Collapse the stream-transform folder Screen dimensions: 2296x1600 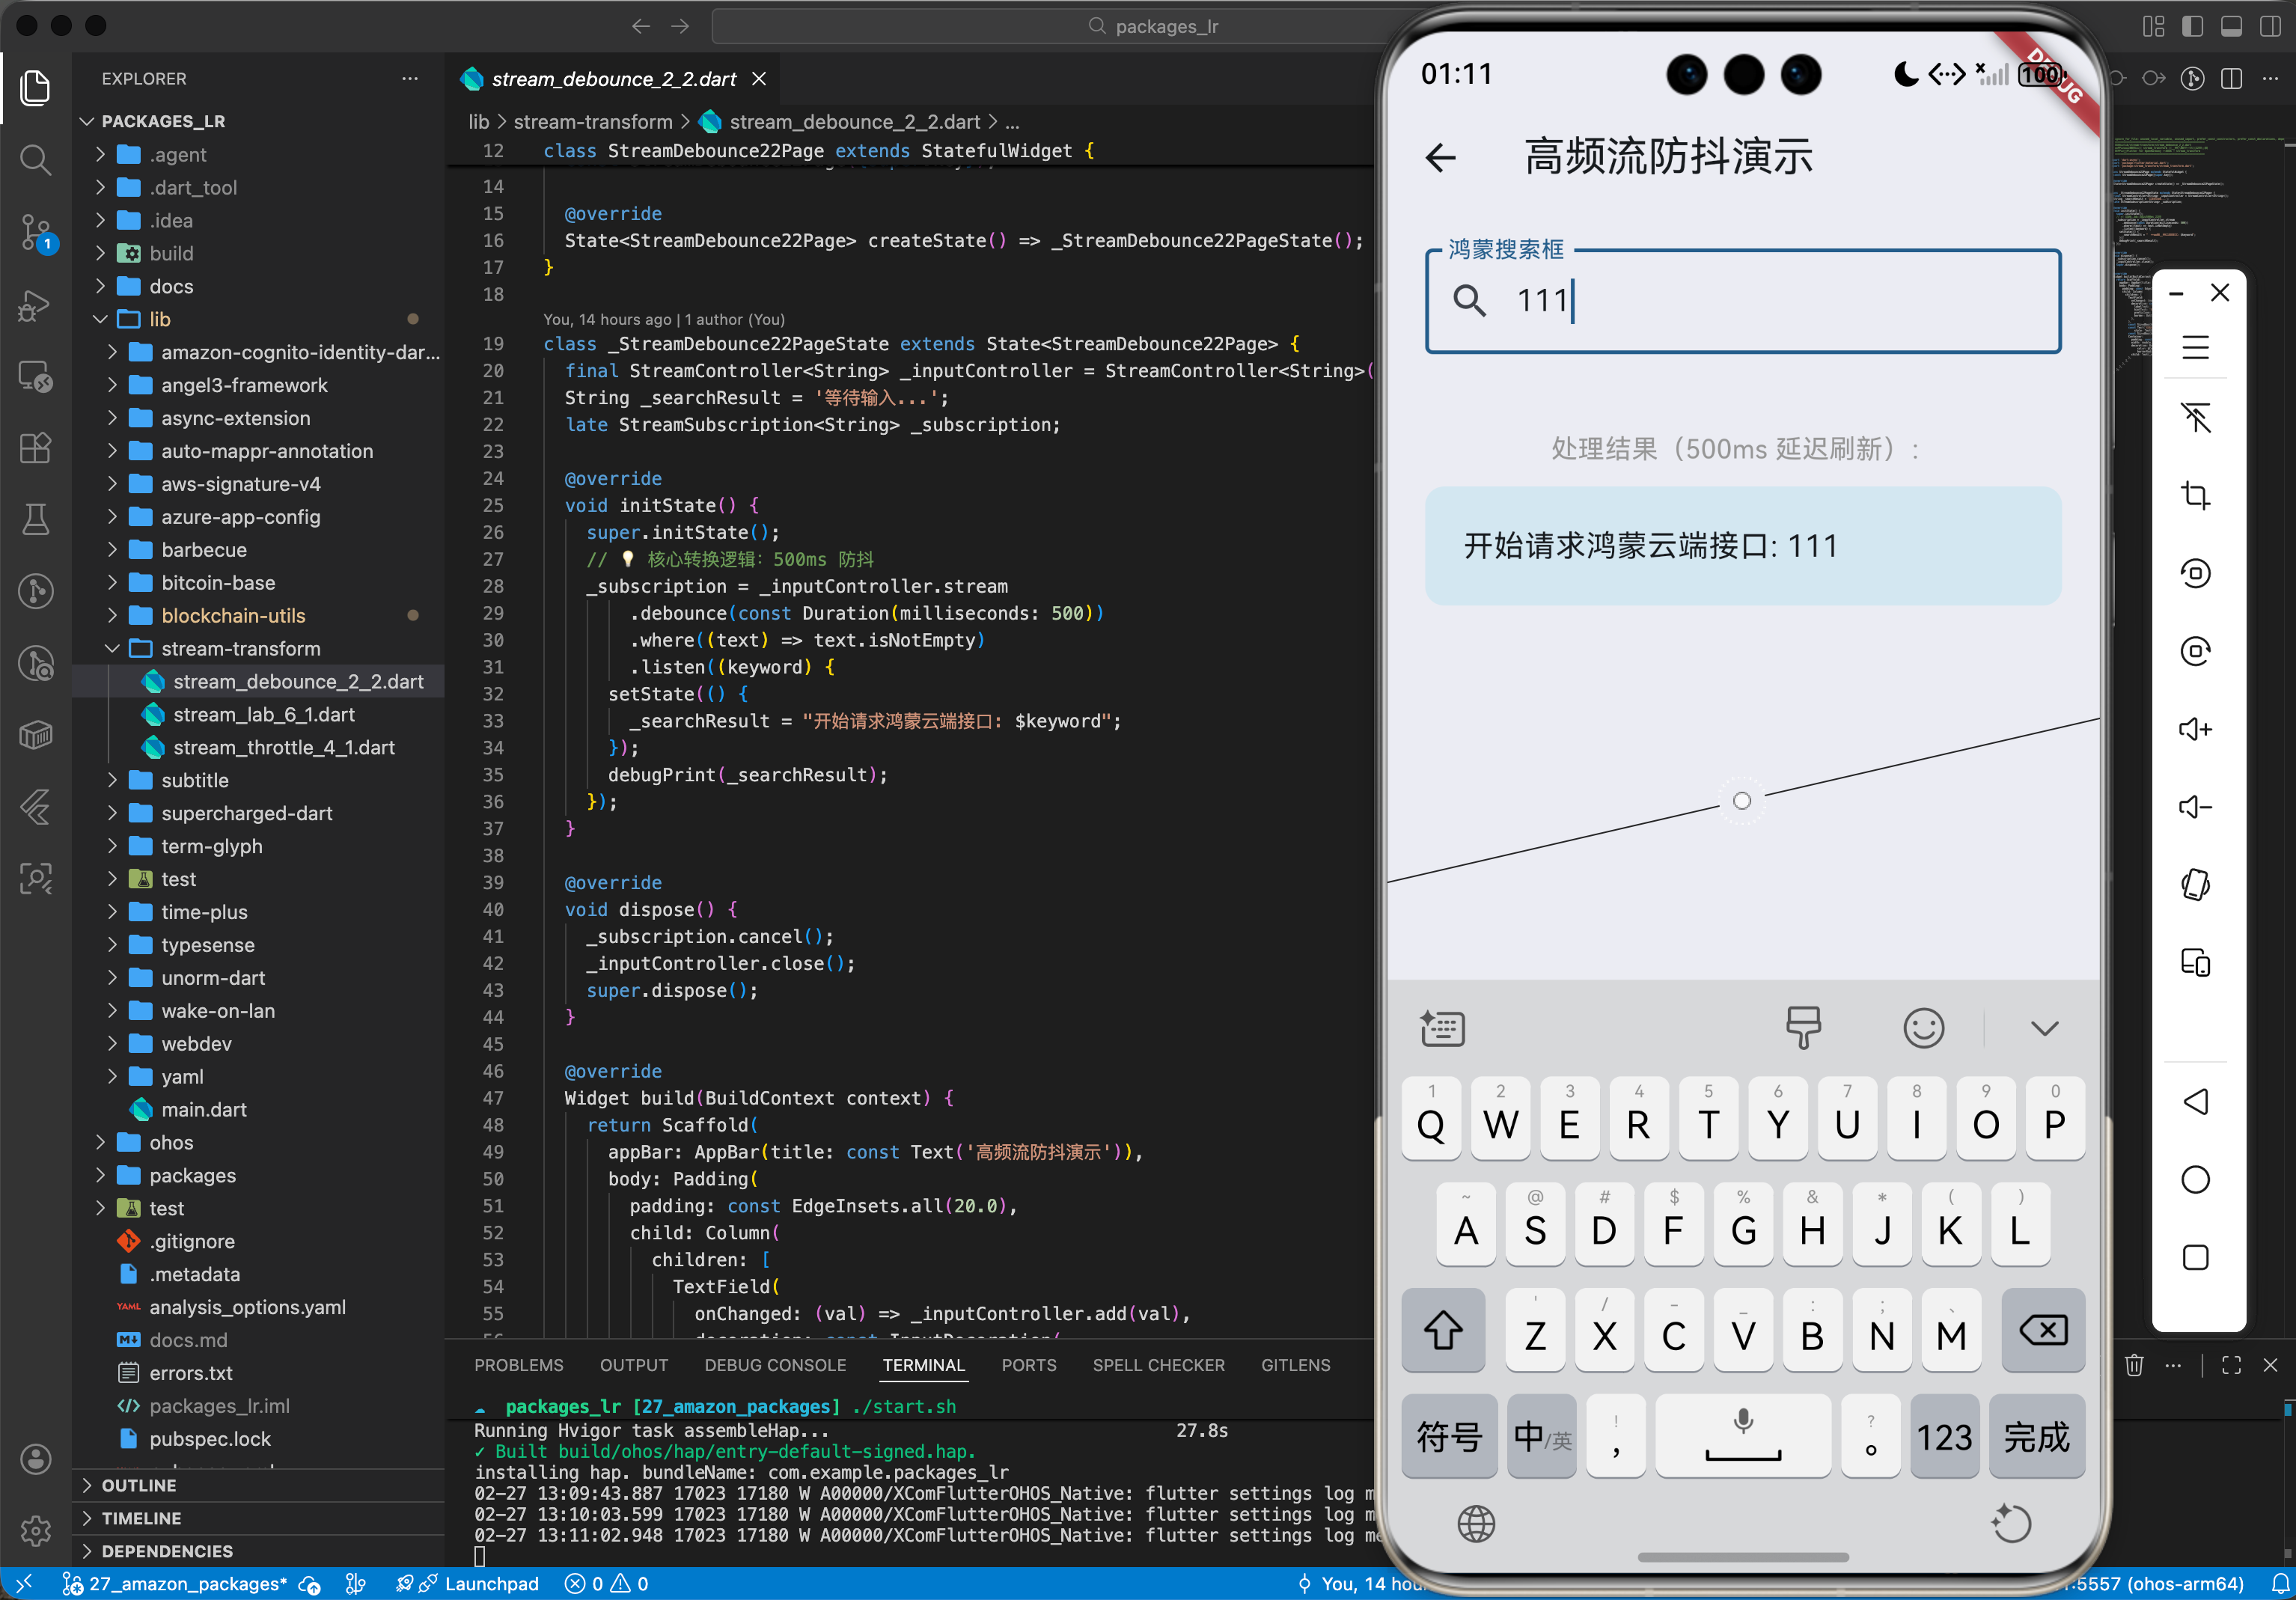241,649
